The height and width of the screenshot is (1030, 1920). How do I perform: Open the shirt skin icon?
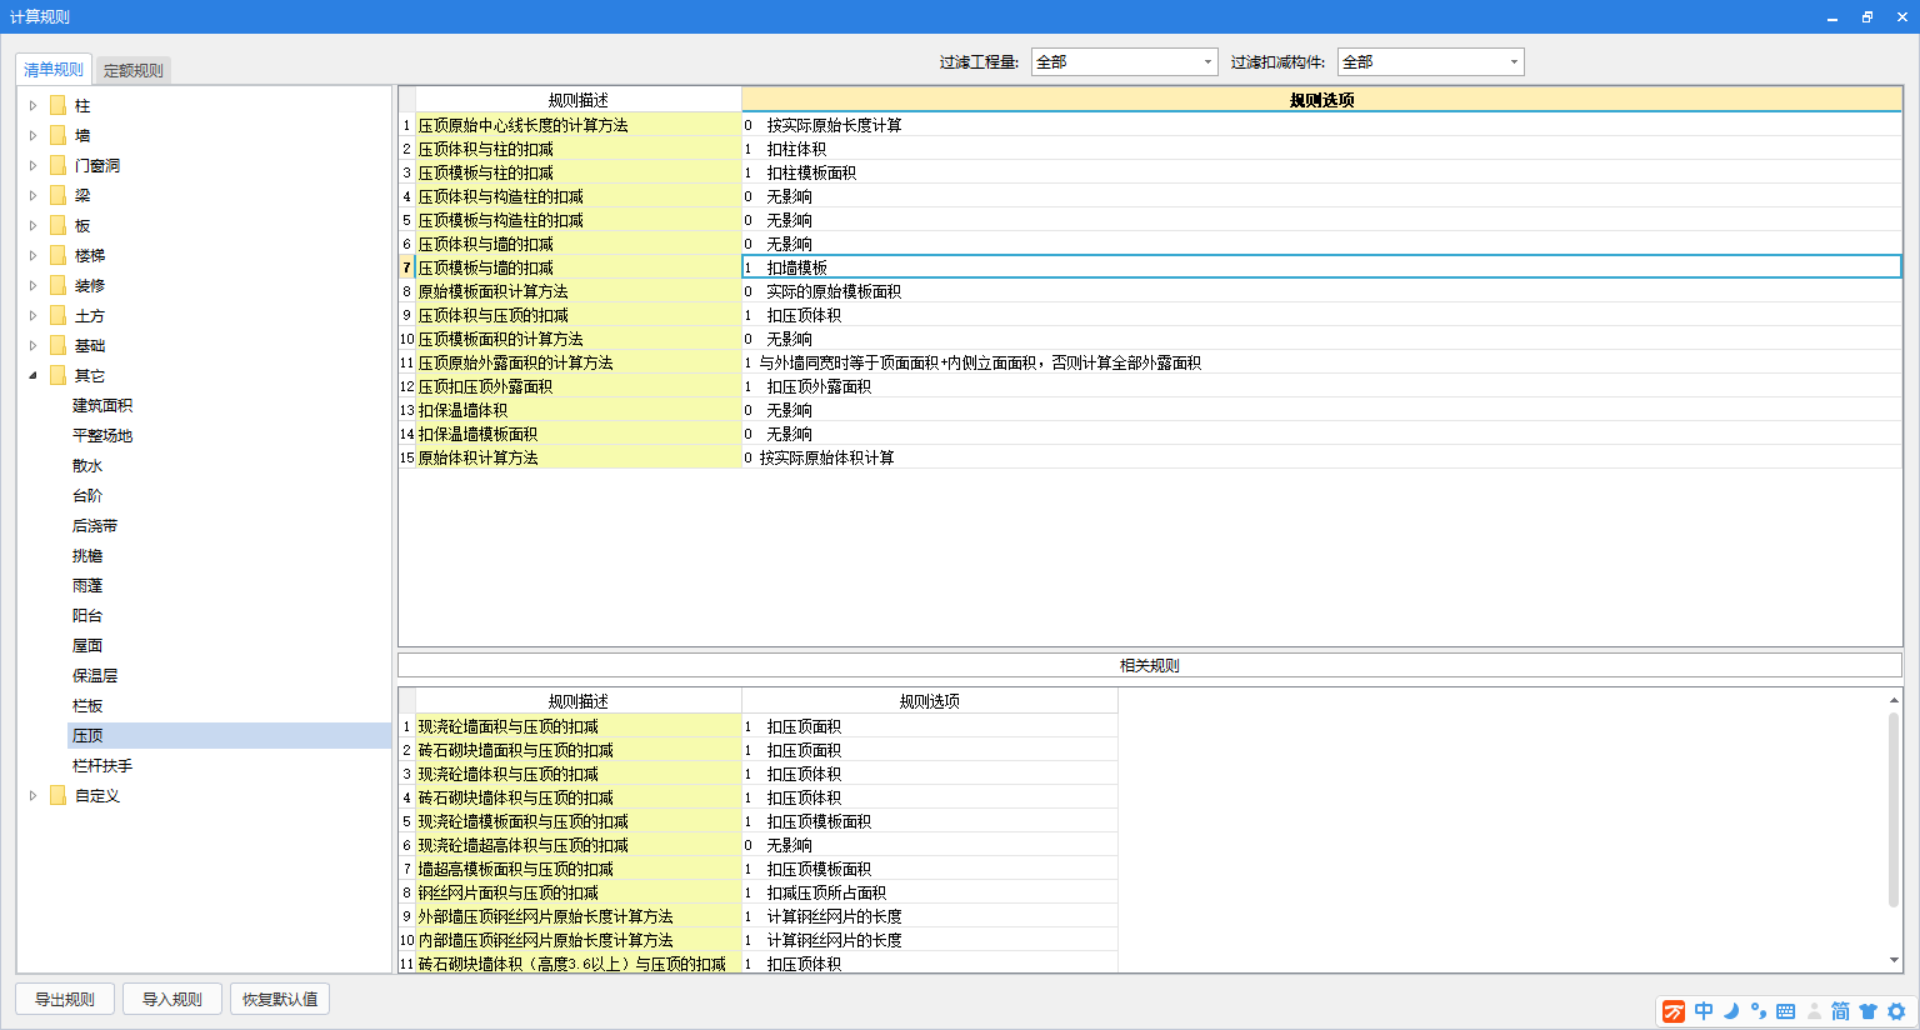click(x=1868, y=1012)
